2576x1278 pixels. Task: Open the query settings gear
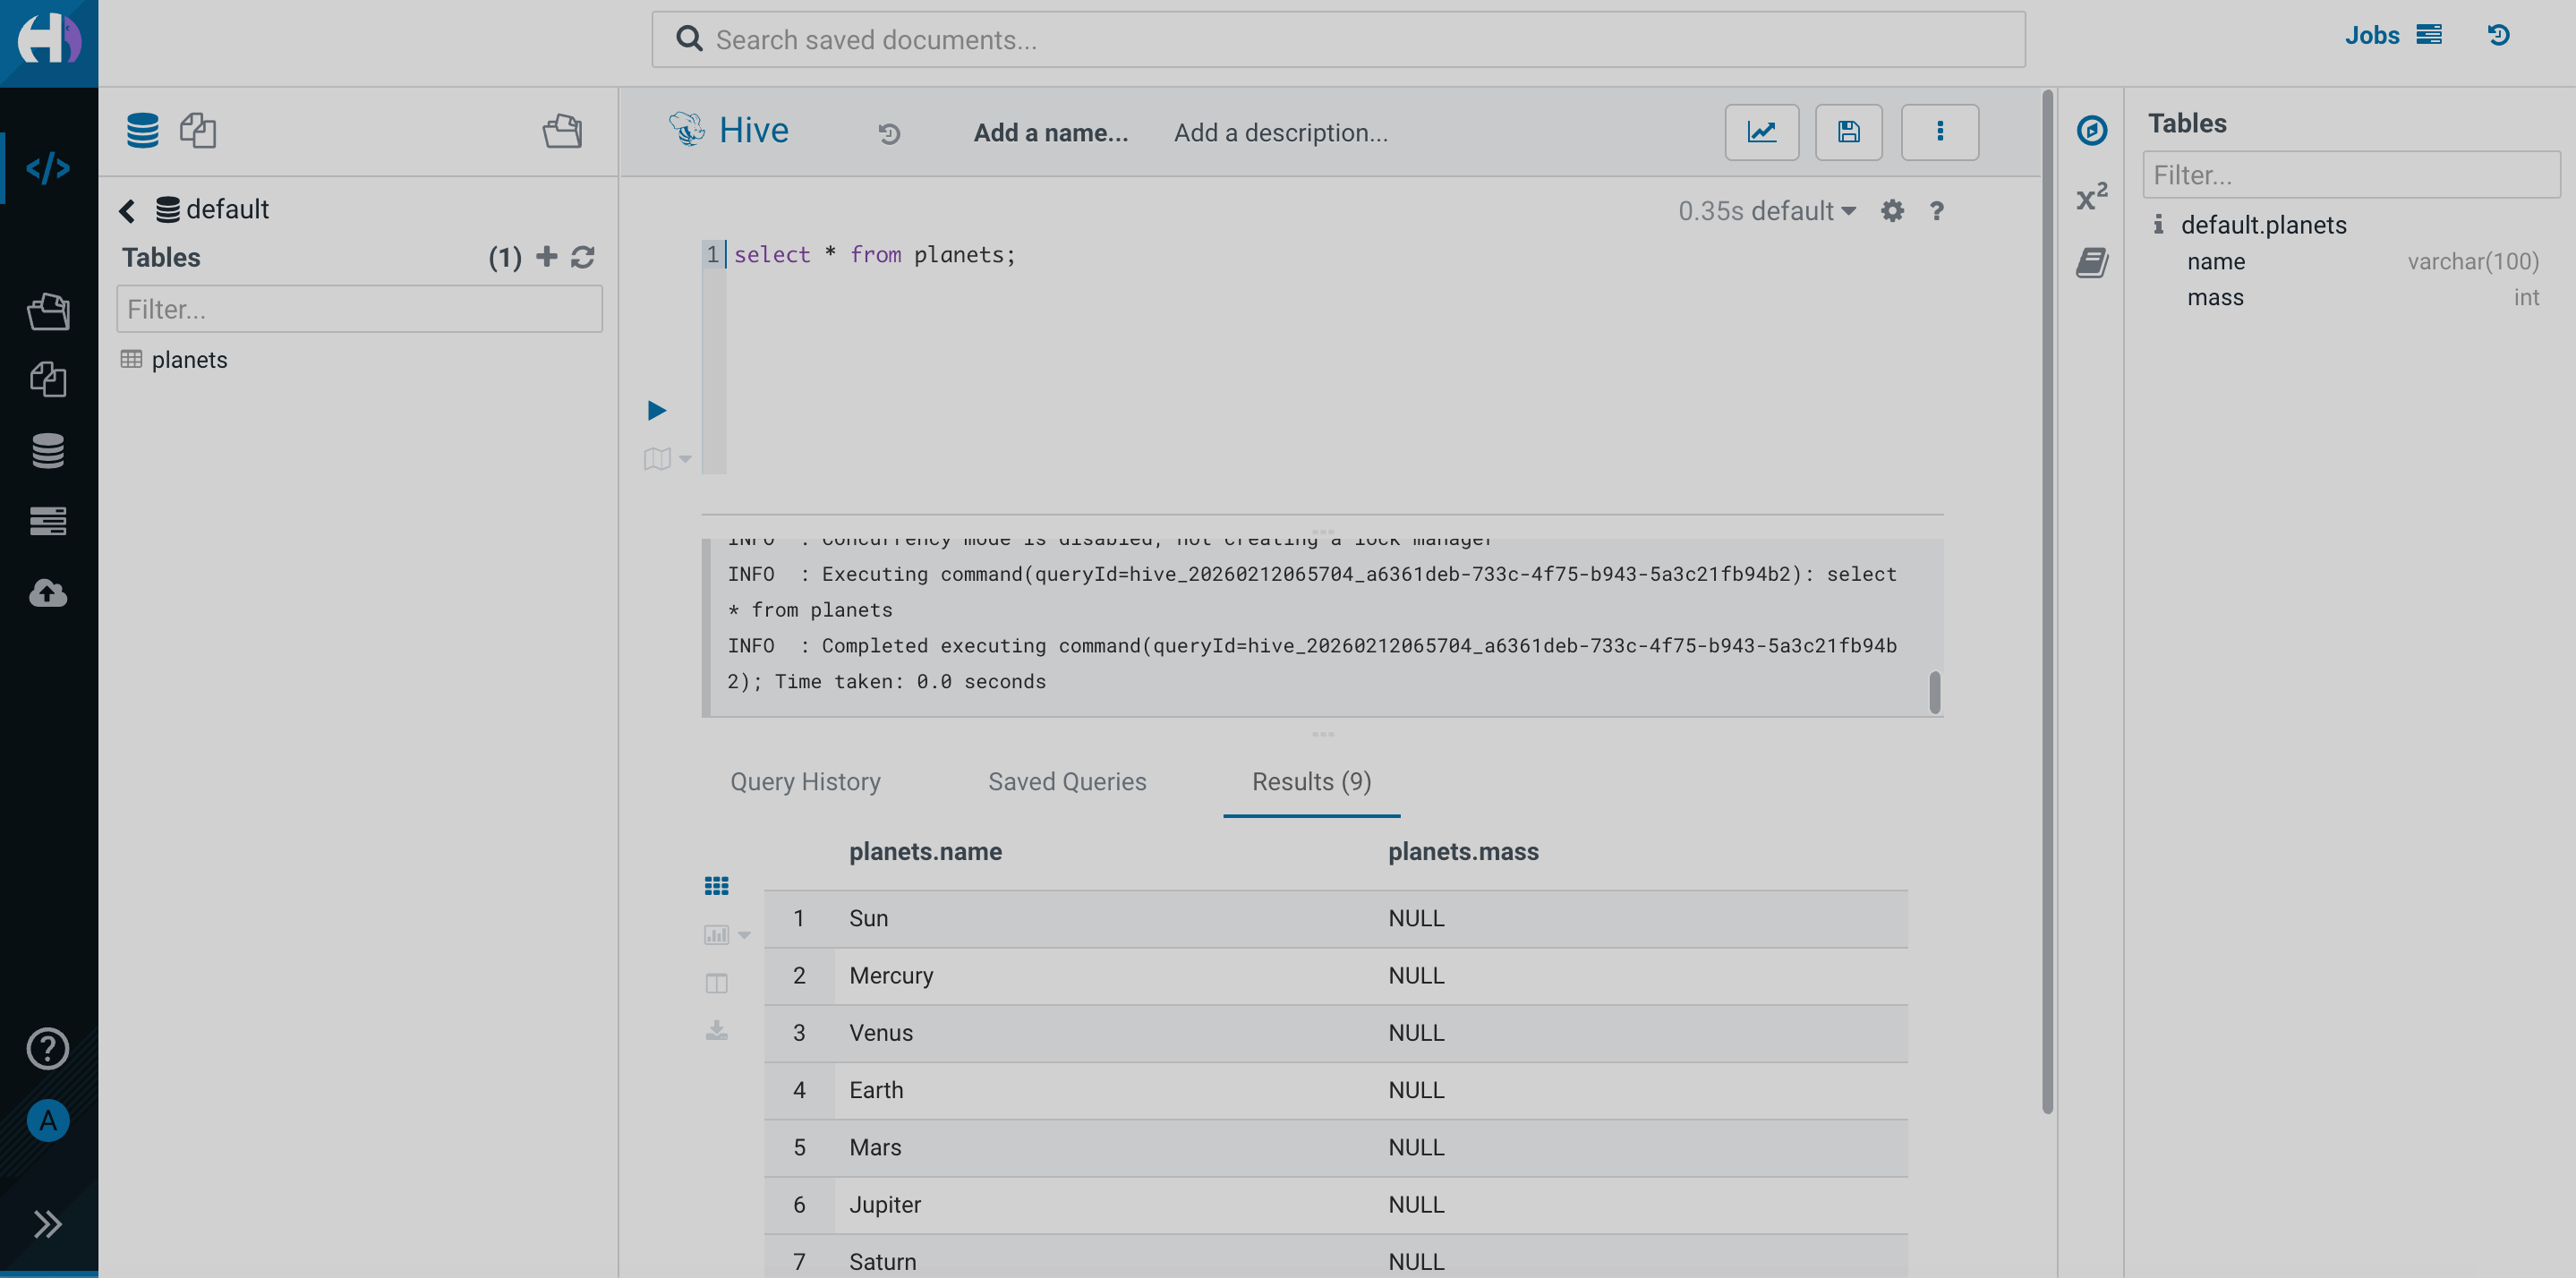click(1892, 211)
